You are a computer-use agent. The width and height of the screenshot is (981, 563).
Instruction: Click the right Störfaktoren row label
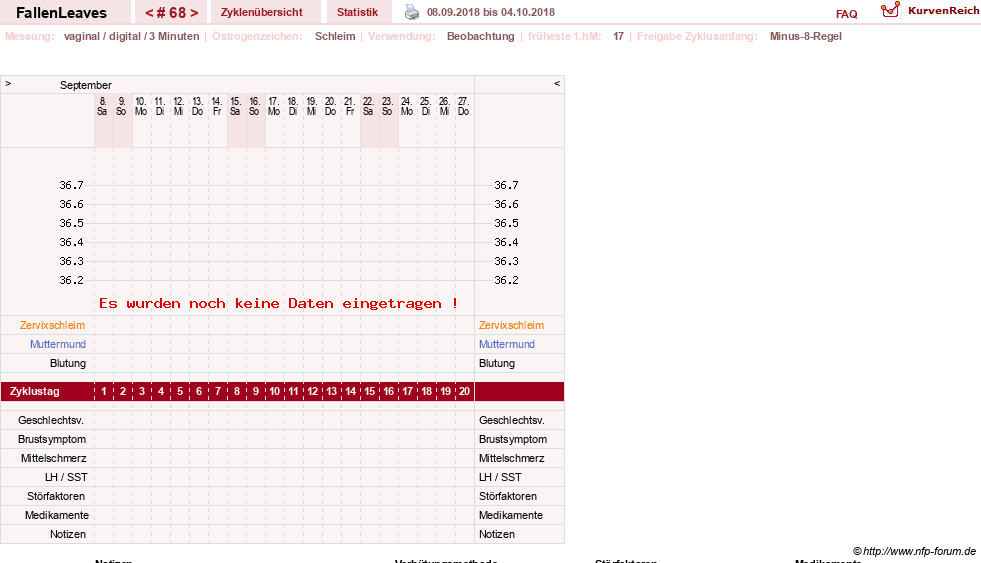(508, 496)
